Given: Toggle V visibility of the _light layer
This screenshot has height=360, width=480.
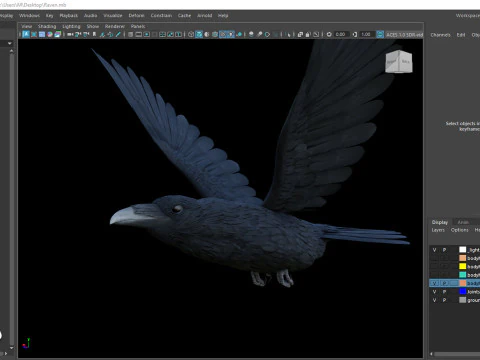Looking at the screenshot, I should click(434, 250).
